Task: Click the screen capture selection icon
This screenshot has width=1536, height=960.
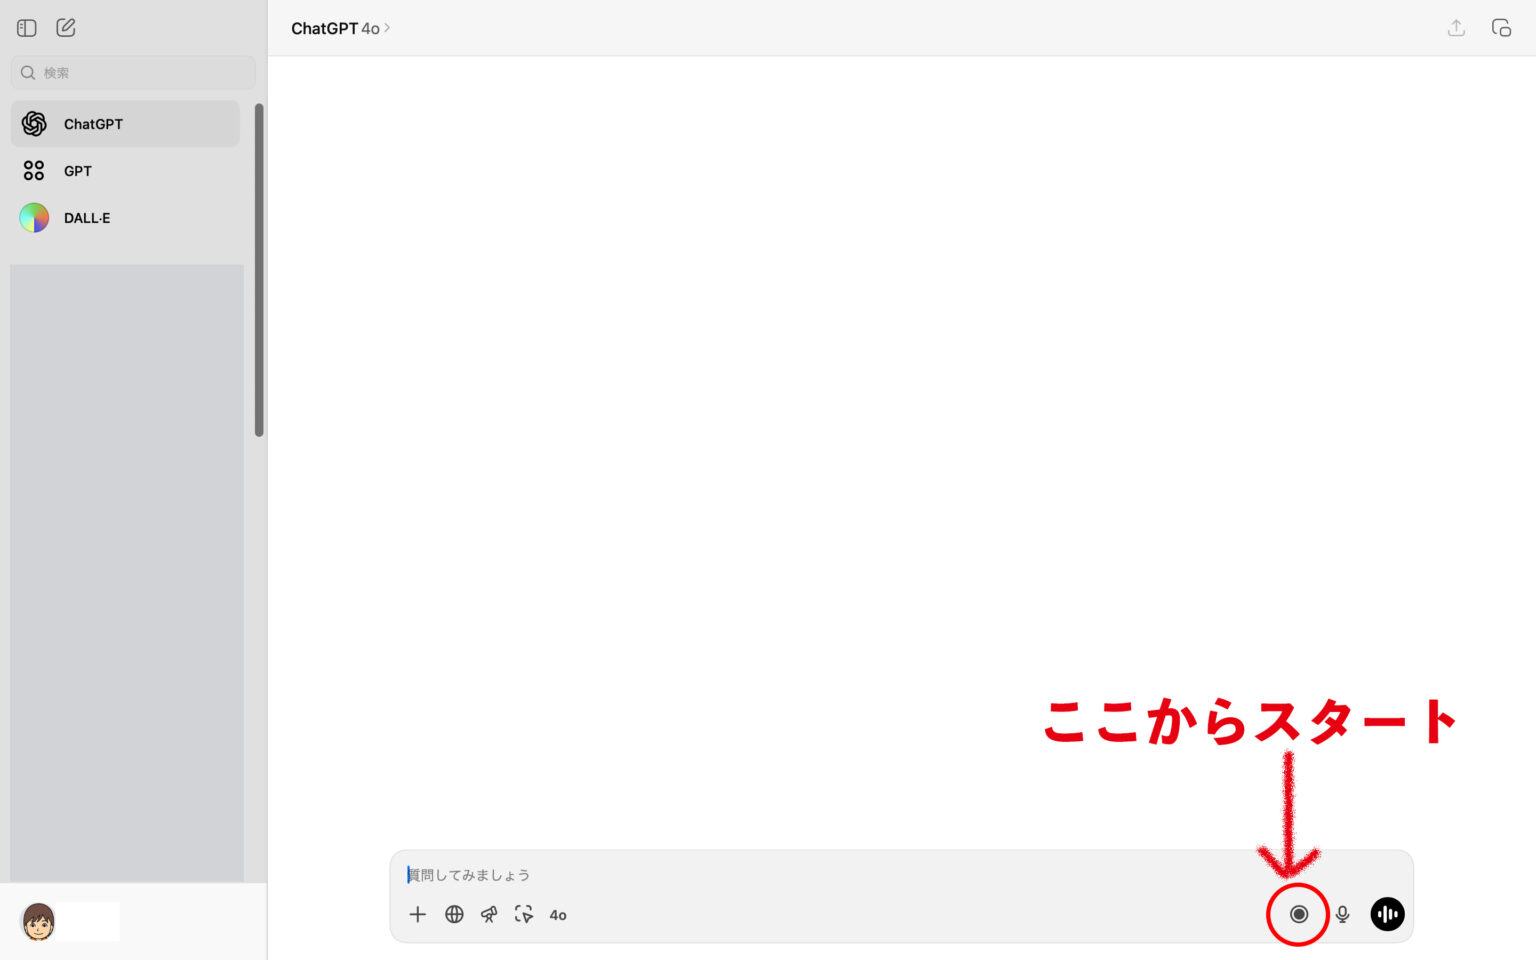Action: [x=524, y=914]
